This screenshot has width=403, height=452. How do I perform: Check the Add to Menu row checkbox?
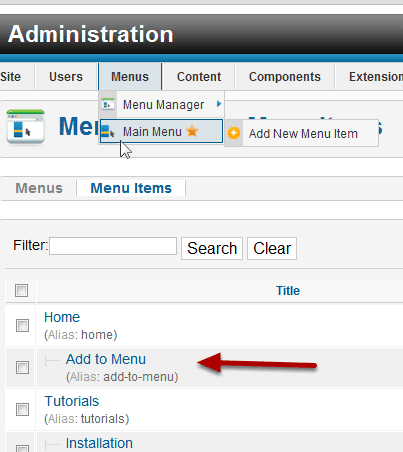[x=22, y=367]
